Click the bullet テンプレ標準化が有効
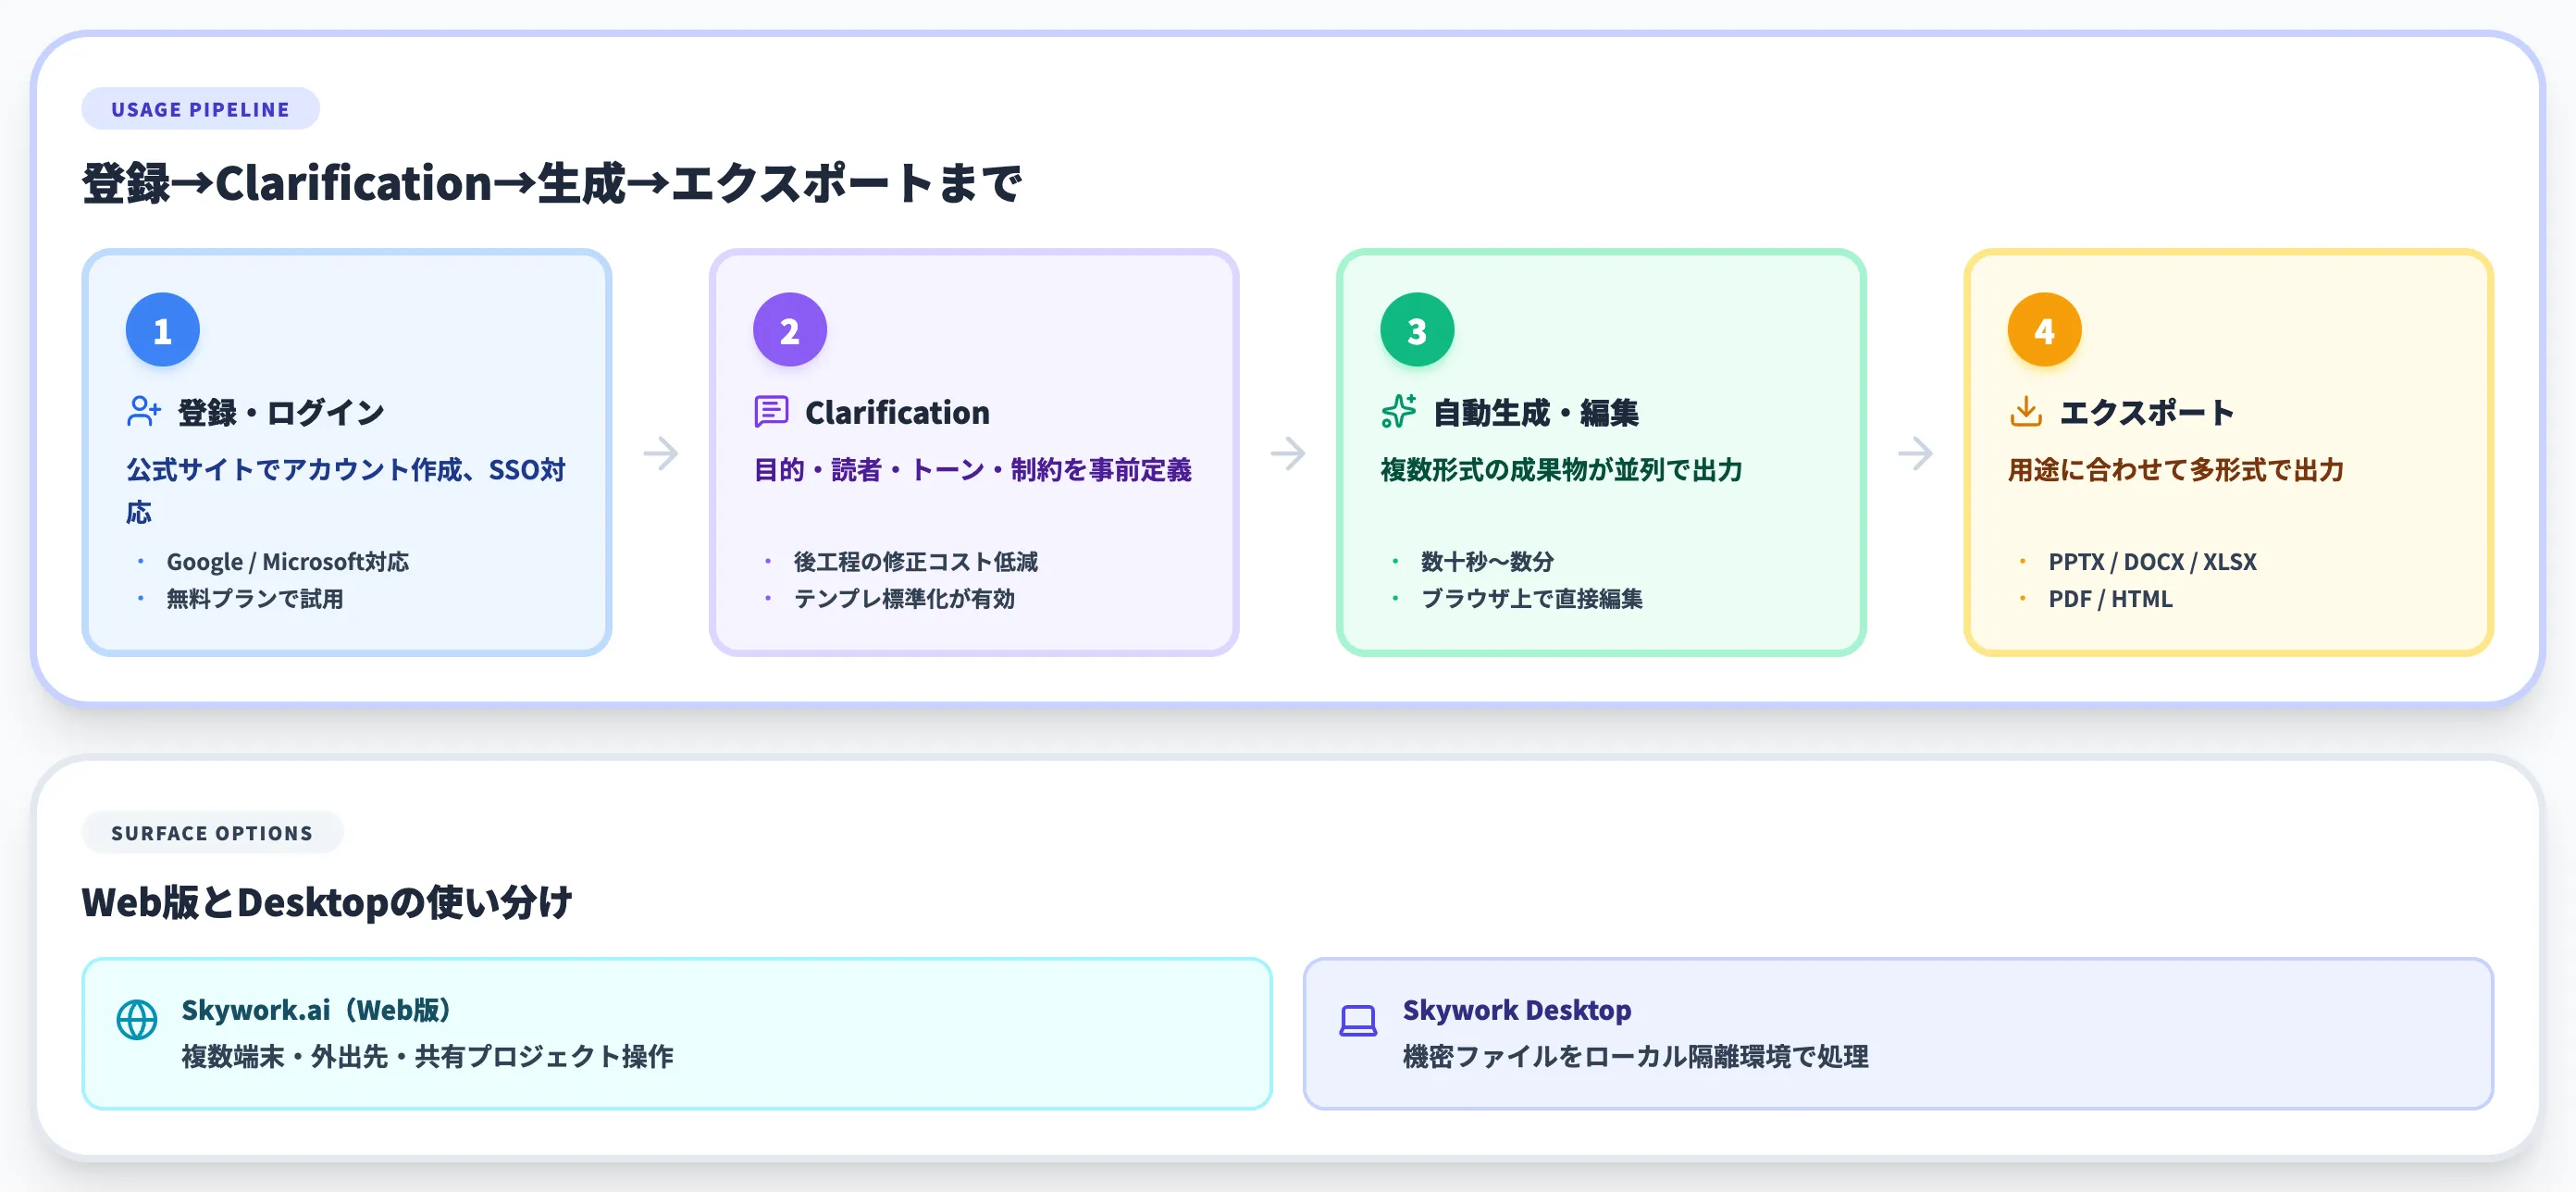 click(x=904, y=598)
